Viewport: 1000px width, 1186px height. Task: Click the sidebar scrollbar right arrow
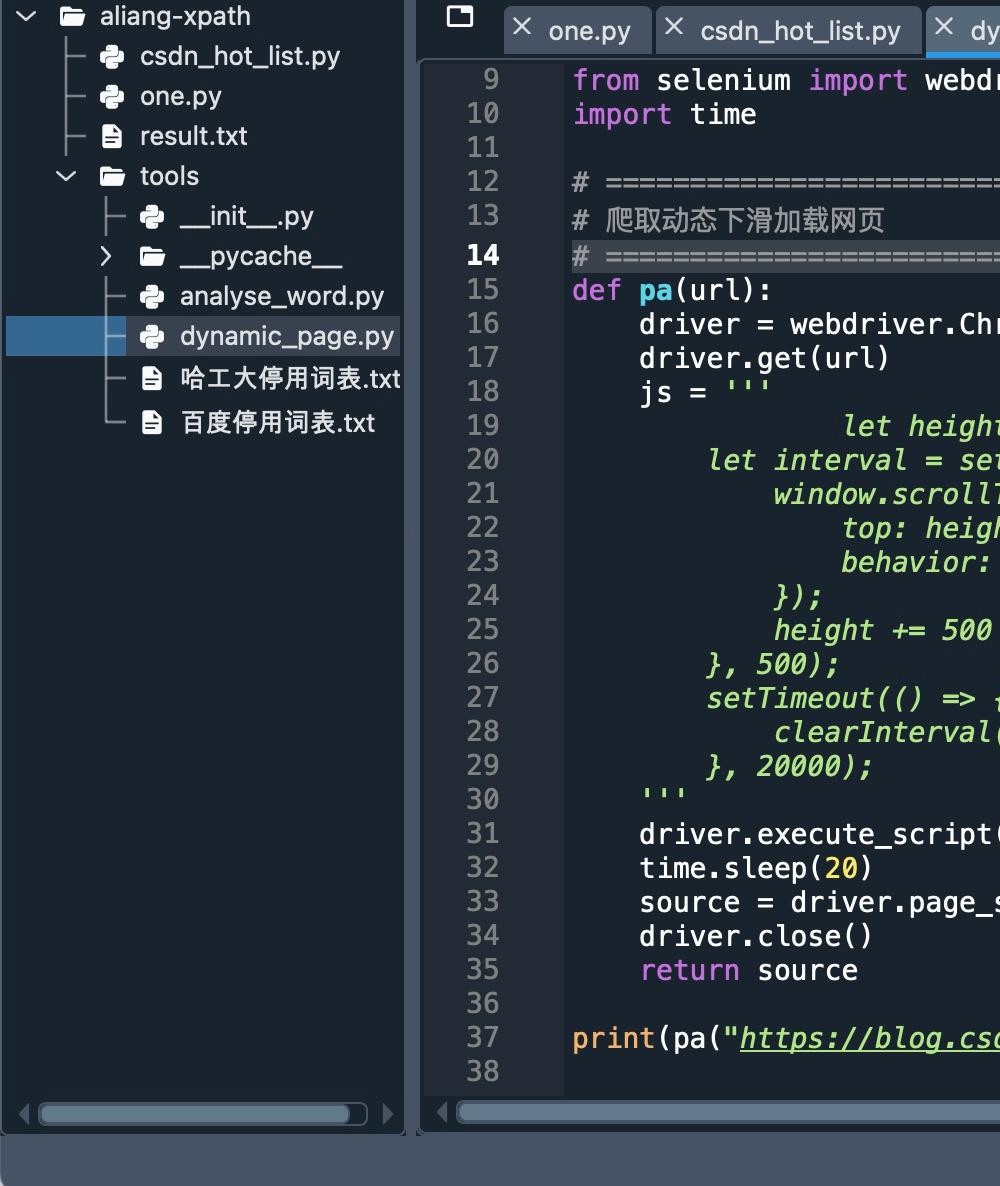point(388,1114)
